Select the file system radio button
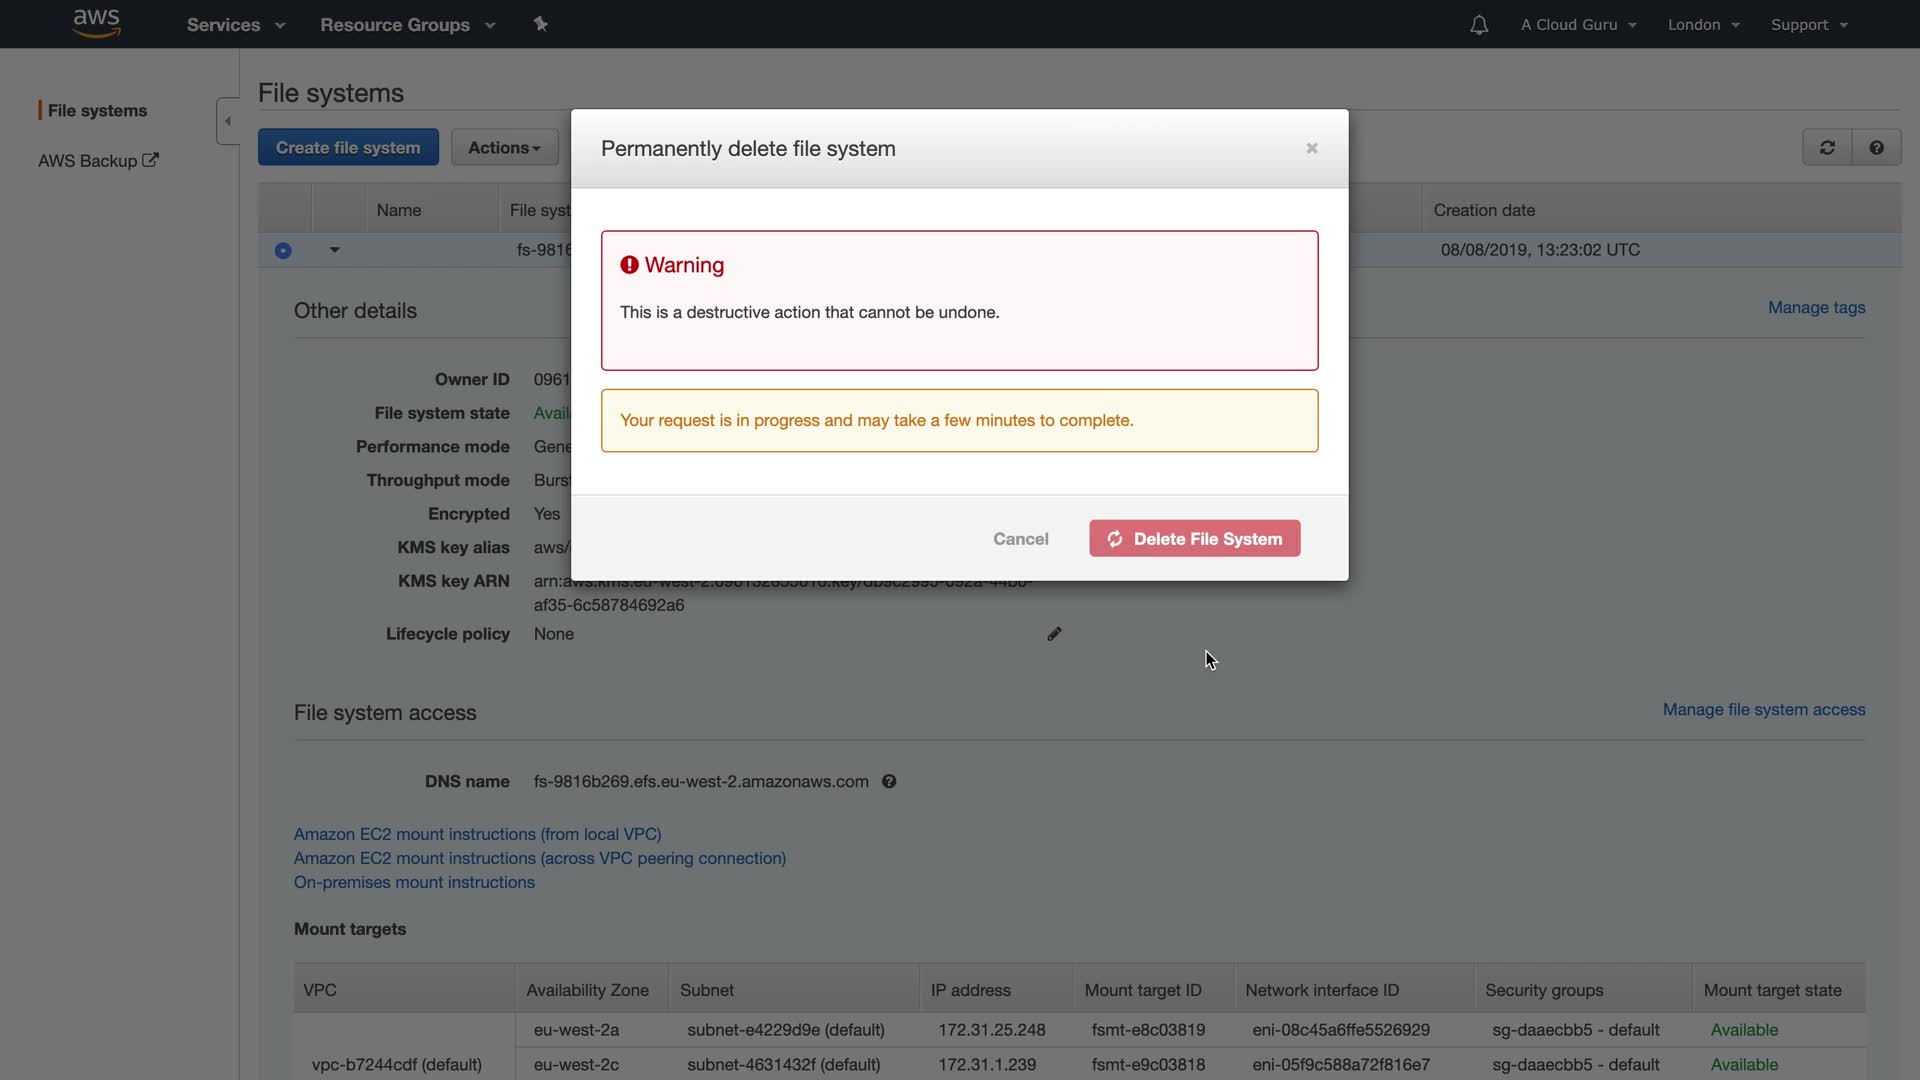This screenshot has width=1920, height=1080. click(x=283, y=251)
